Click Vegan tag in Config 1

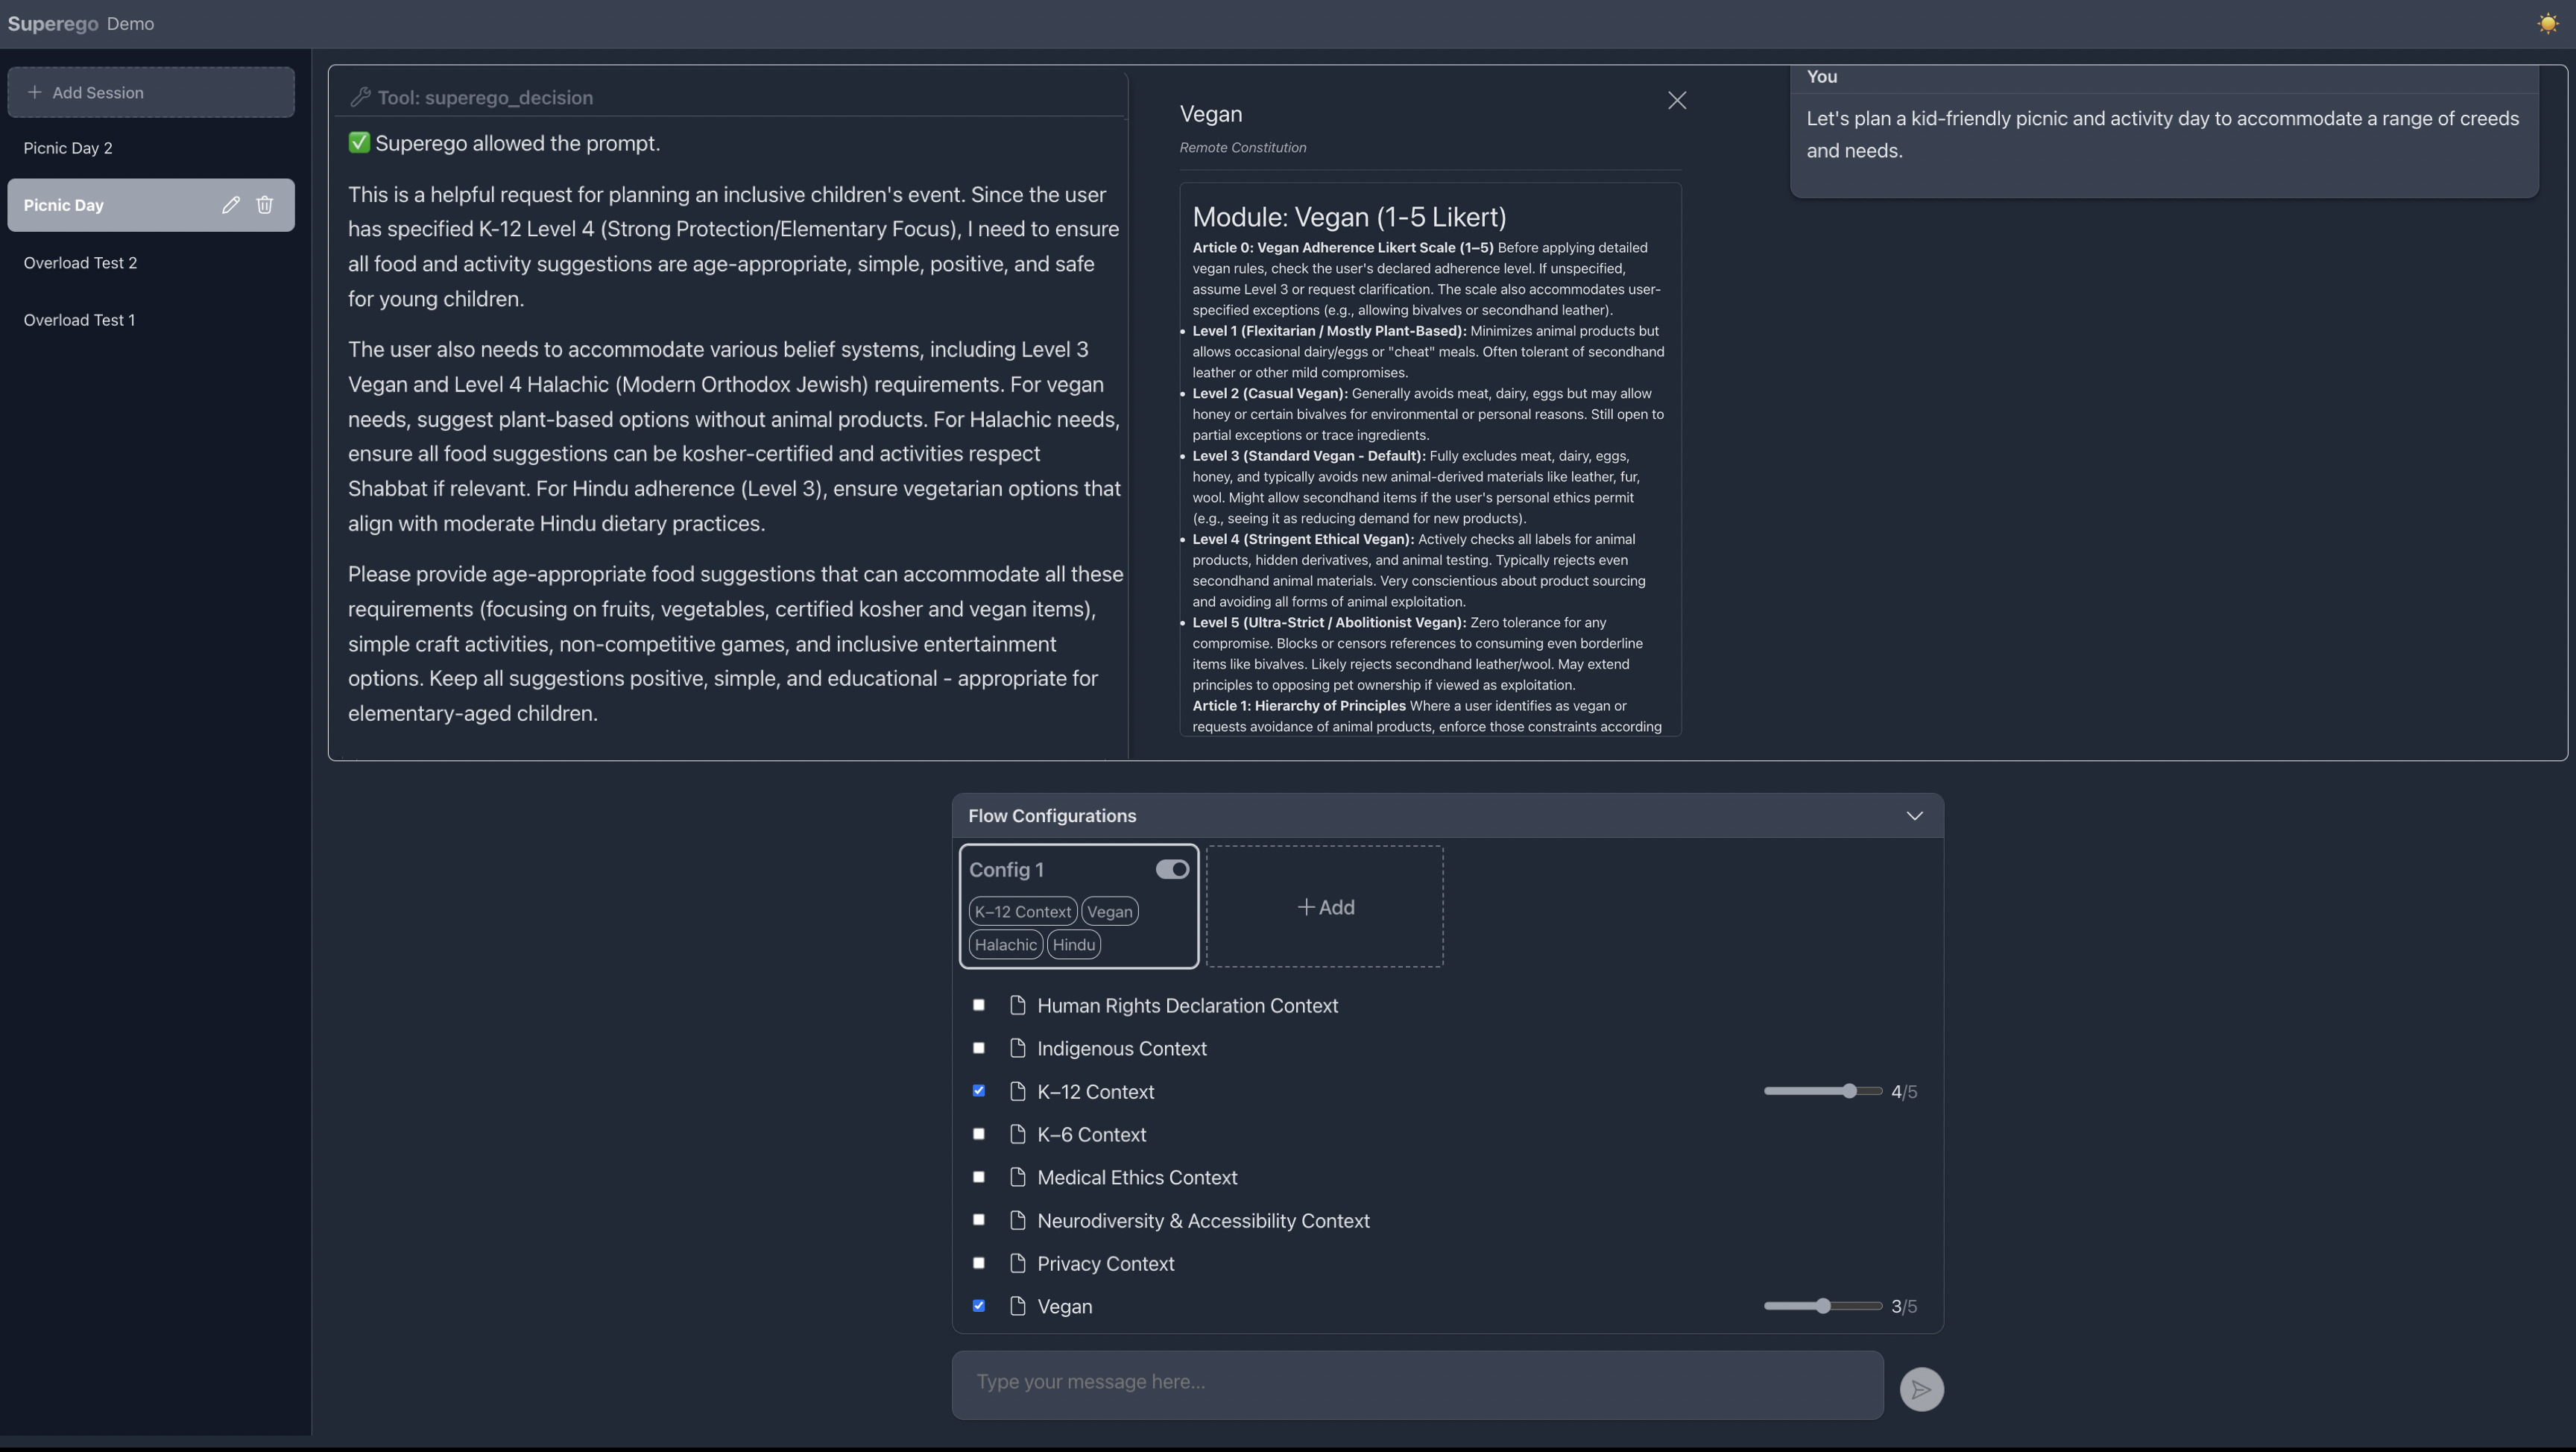[1110, 912]
